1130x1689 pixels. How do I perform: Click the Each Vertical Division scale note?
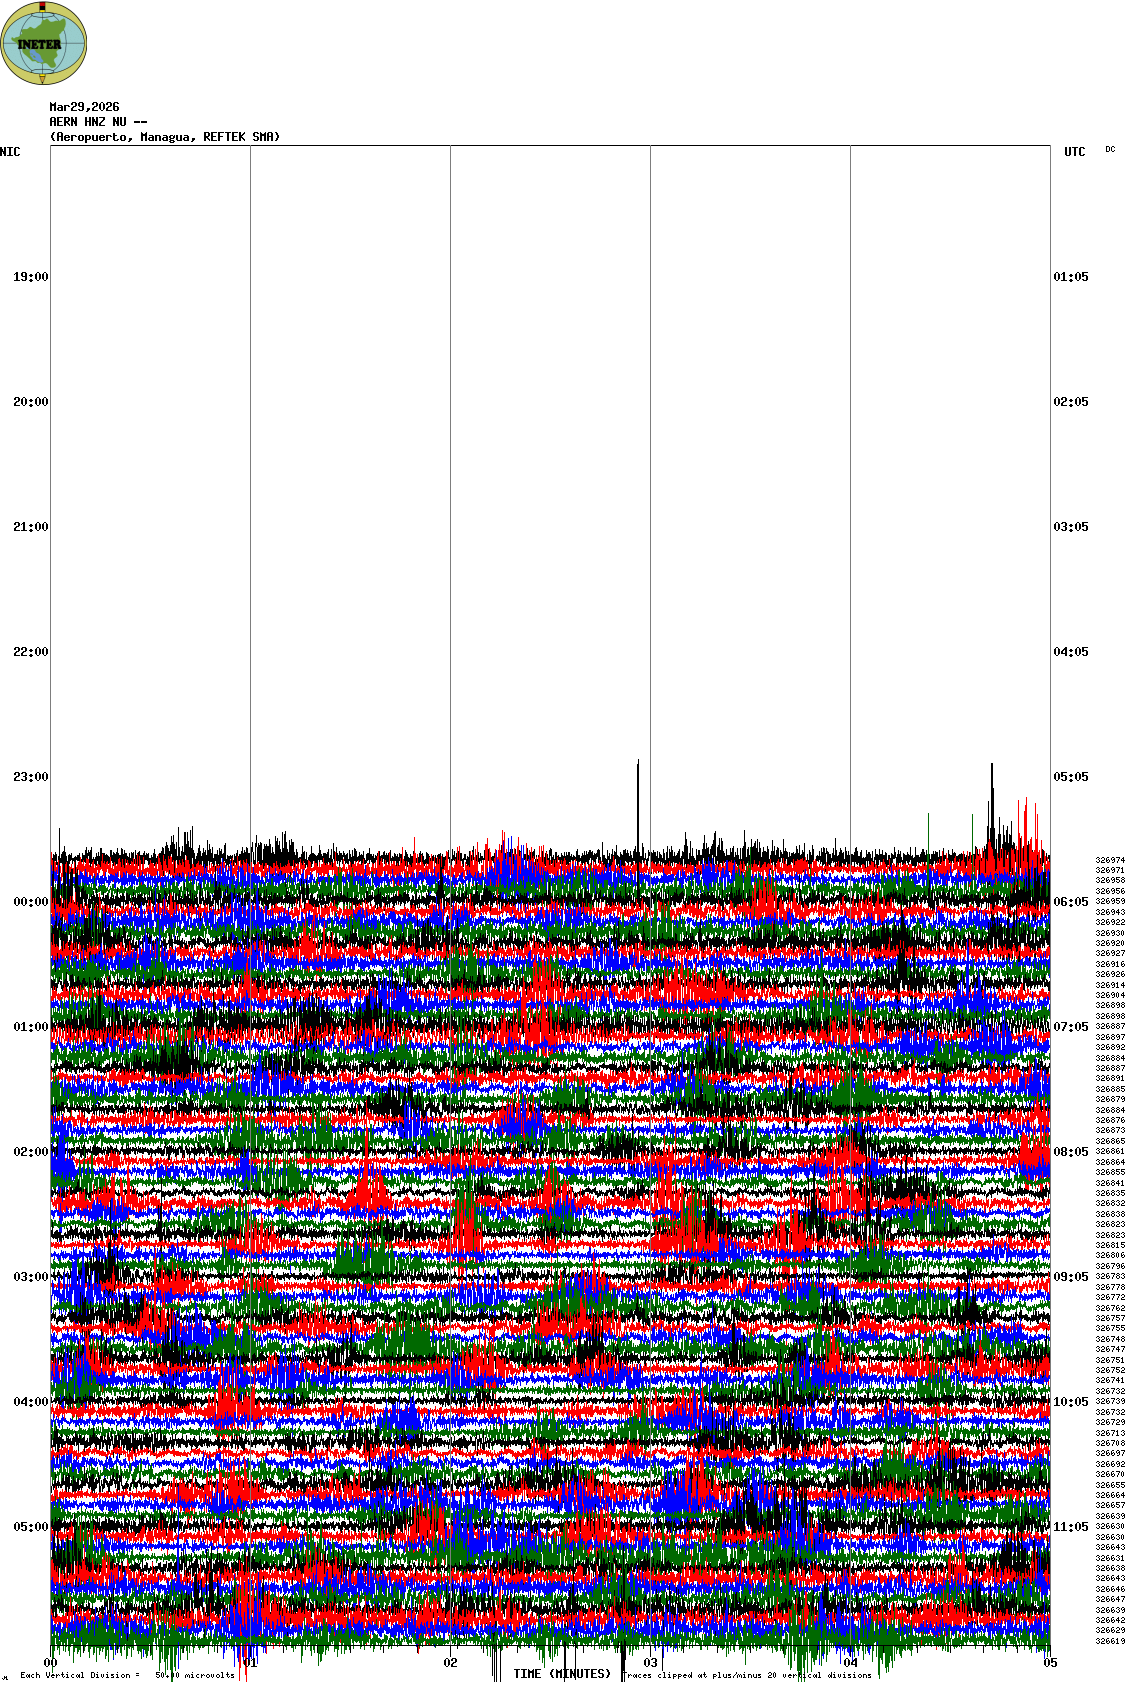[127, 1675]
